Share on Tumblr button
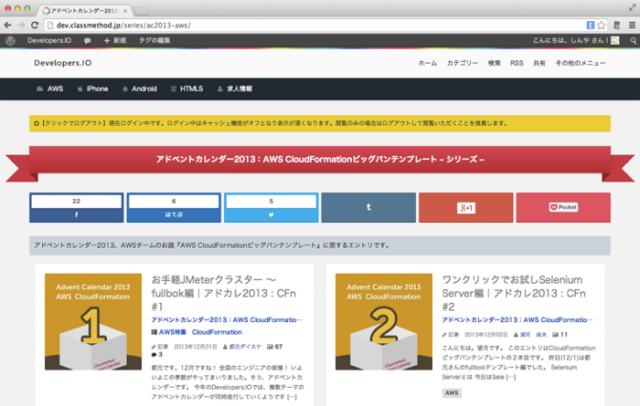This screenshot has width=640, height=406. click(x=369, y=208)
